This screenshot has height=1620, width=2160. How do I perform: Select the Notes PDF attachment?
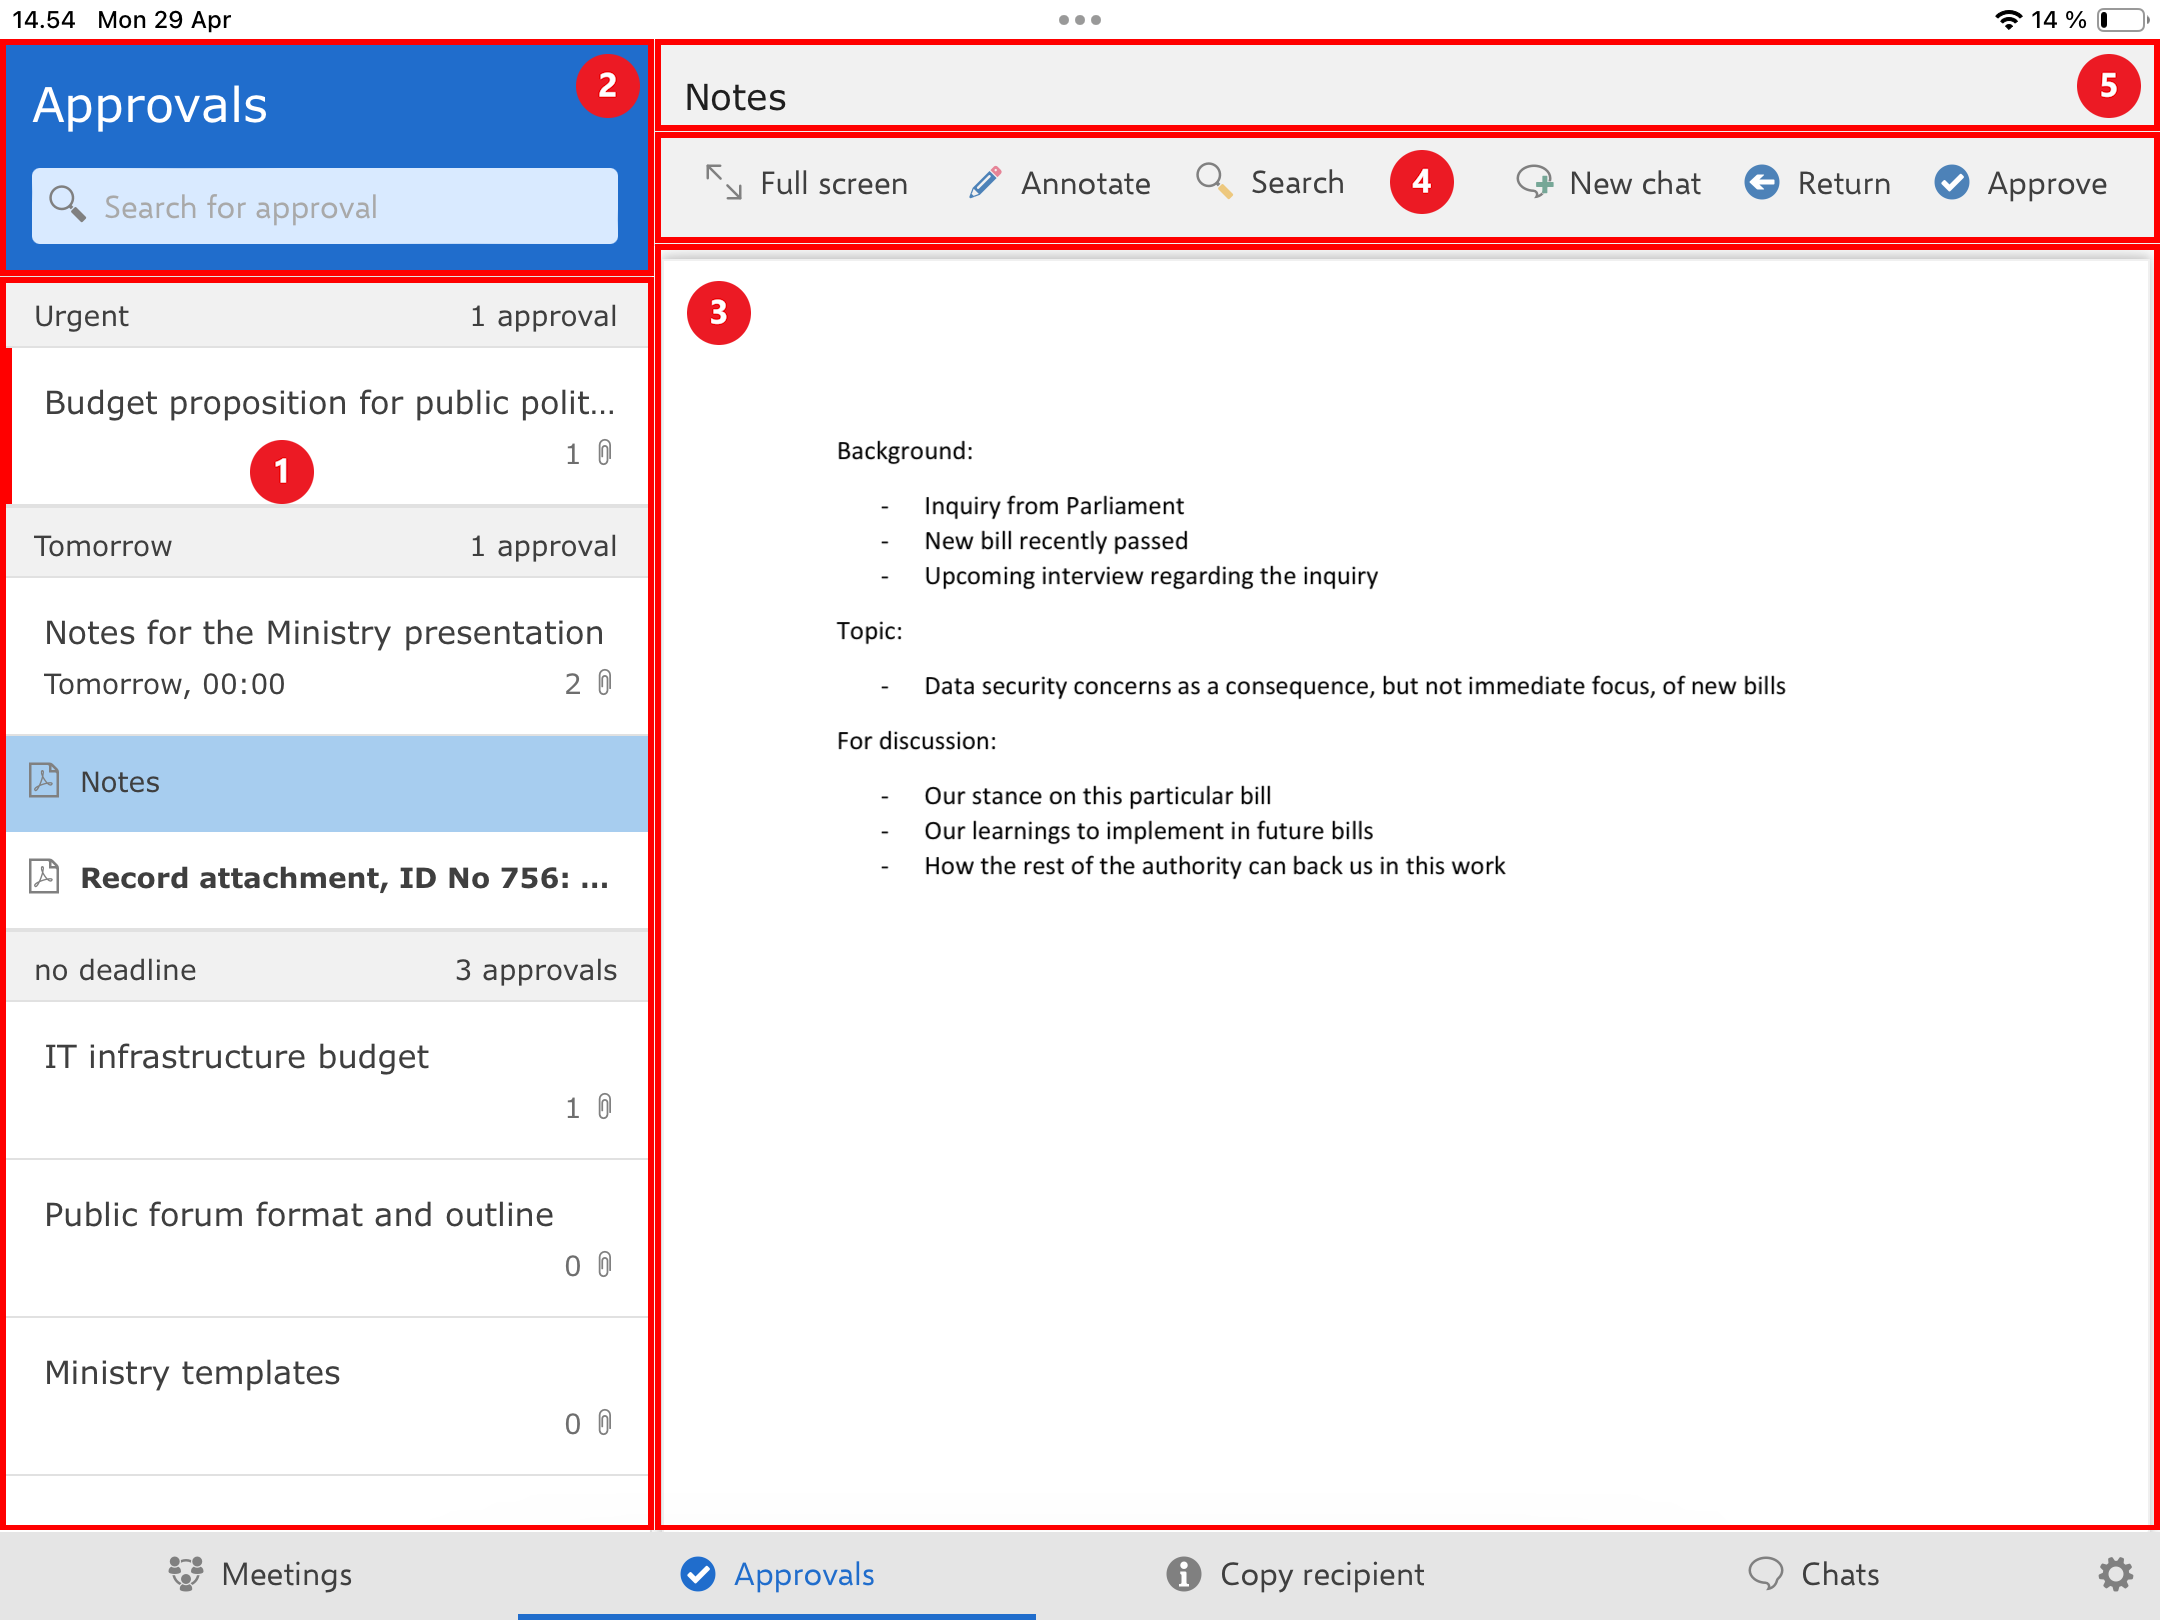(120, 782)
